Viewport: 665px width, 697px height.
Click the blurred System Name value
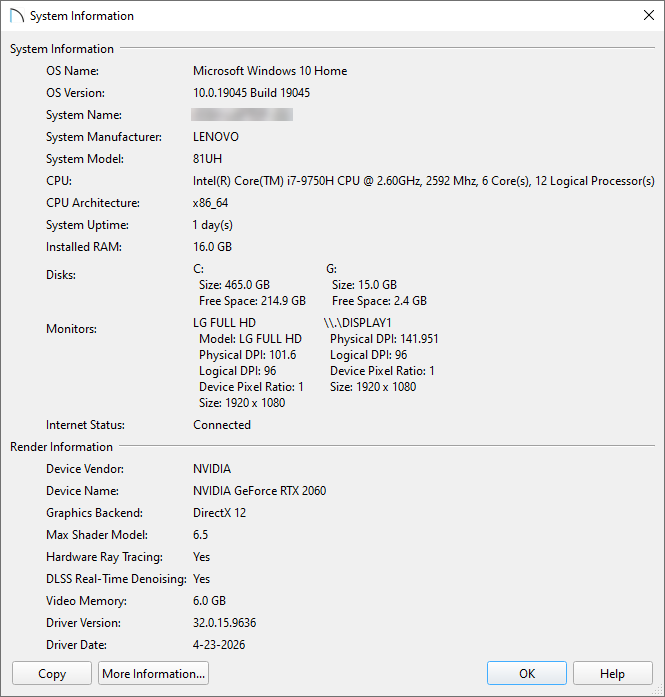pos(242,115)
